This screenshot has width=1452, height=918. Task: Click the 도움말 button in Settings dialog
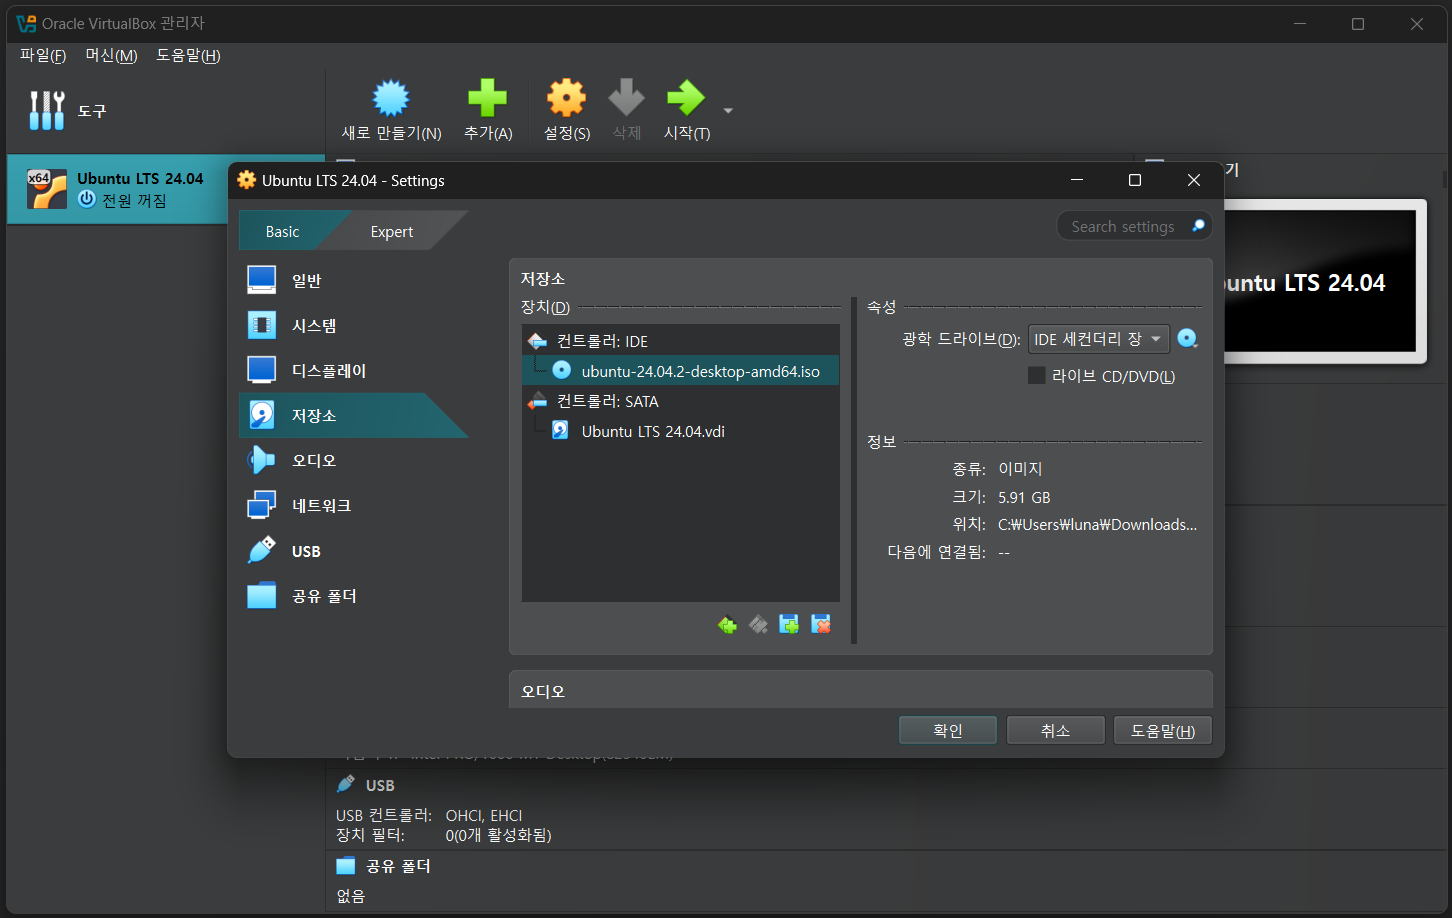coord(1162,730)
